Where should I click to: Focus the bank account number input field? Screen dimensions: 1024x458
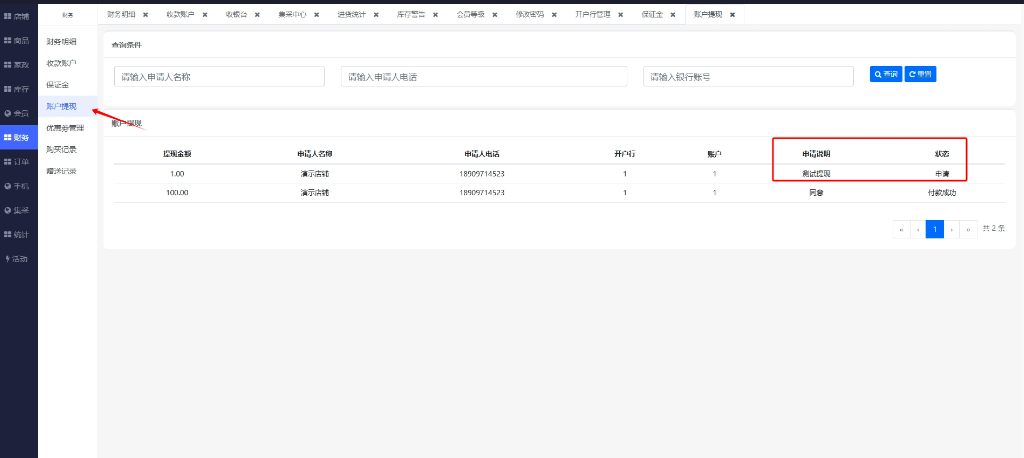coord(748,76)
